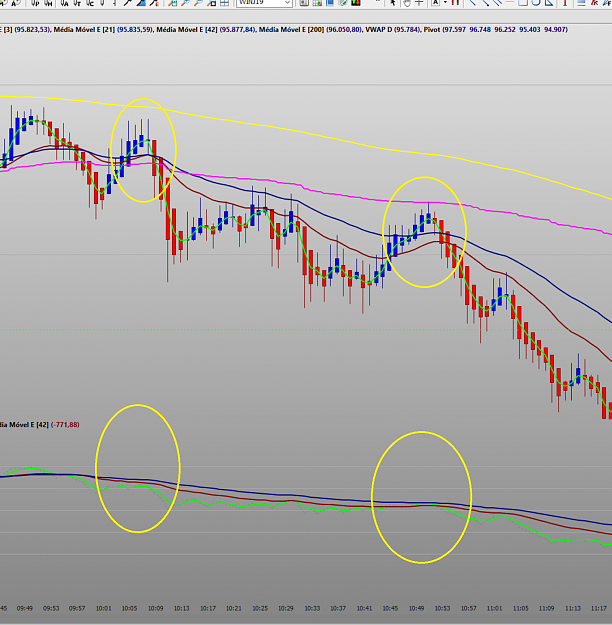Click the 09:49 time axis label
Image resolution: width=612 pixels, height=625 pixels.
click(x=25, y=608)
